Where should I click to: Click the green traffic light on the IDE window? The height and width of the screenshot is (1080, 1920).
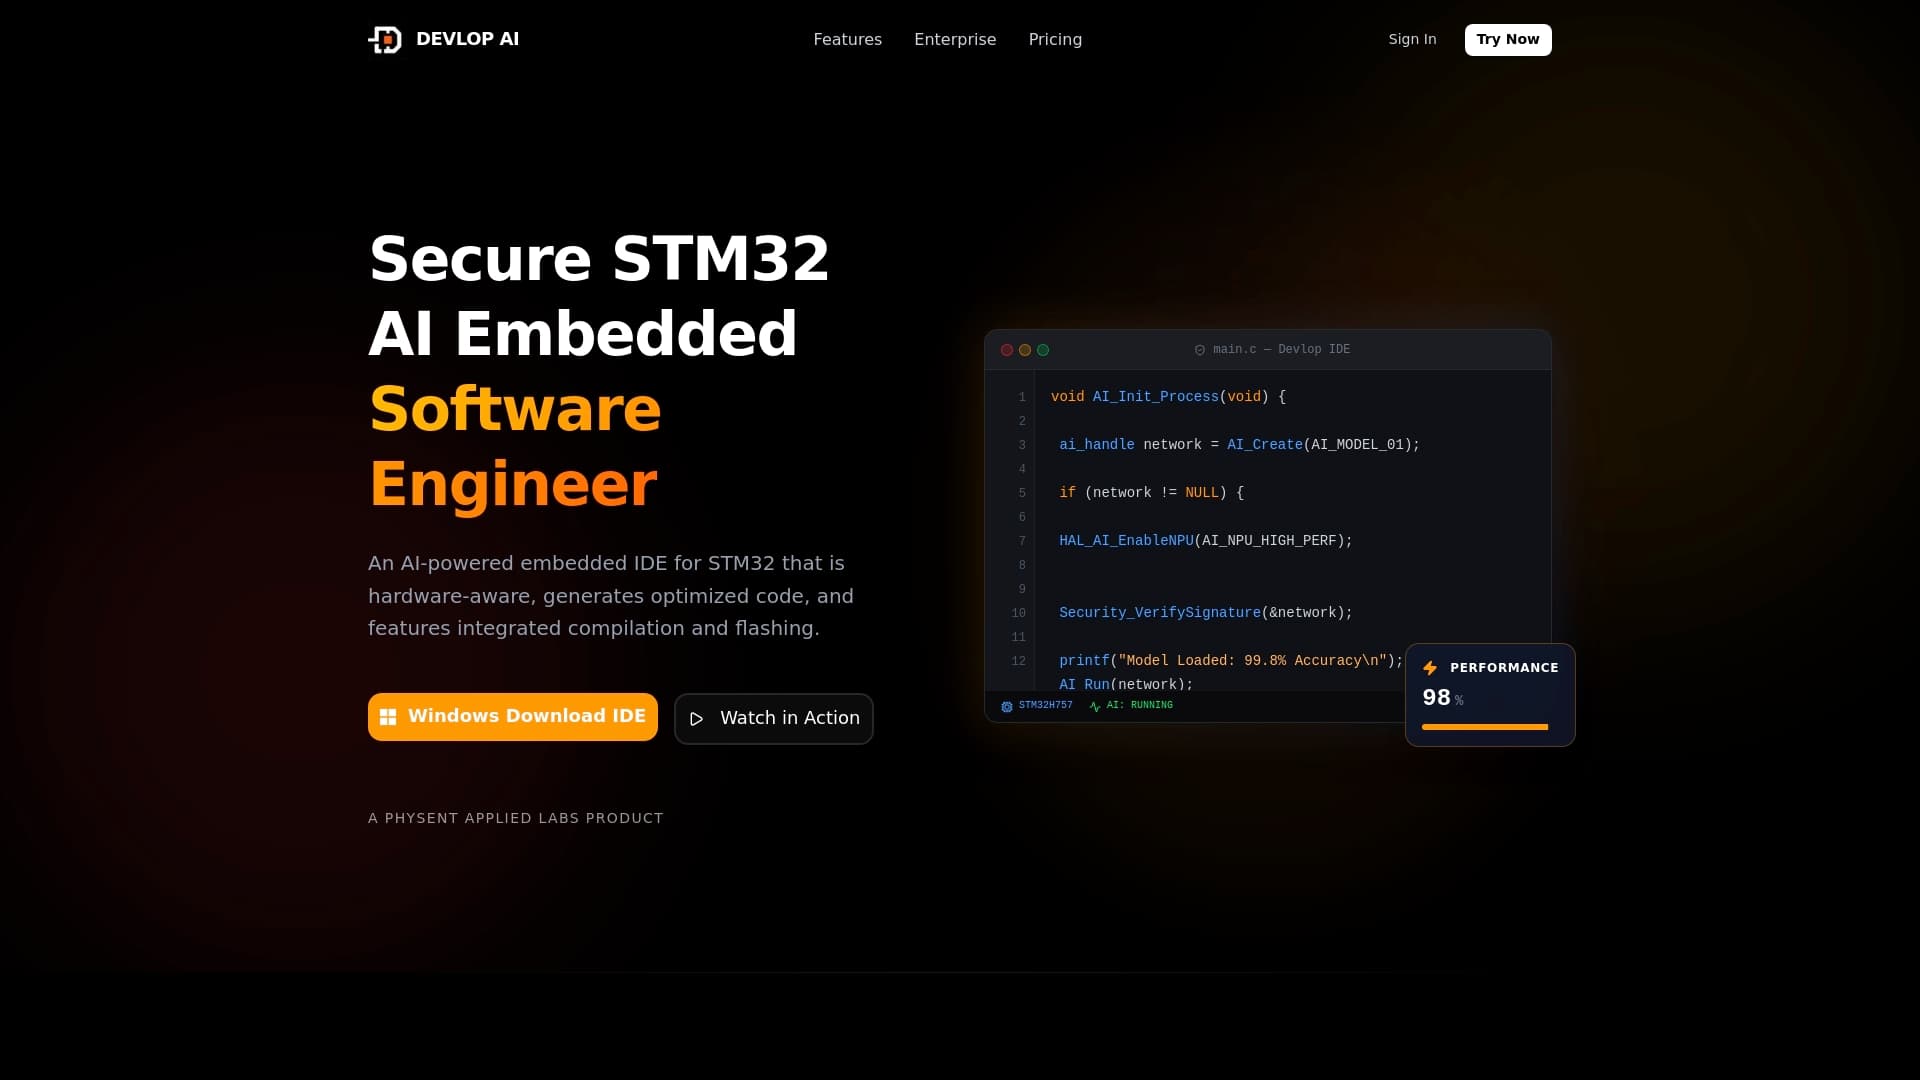pos(1043,349)
